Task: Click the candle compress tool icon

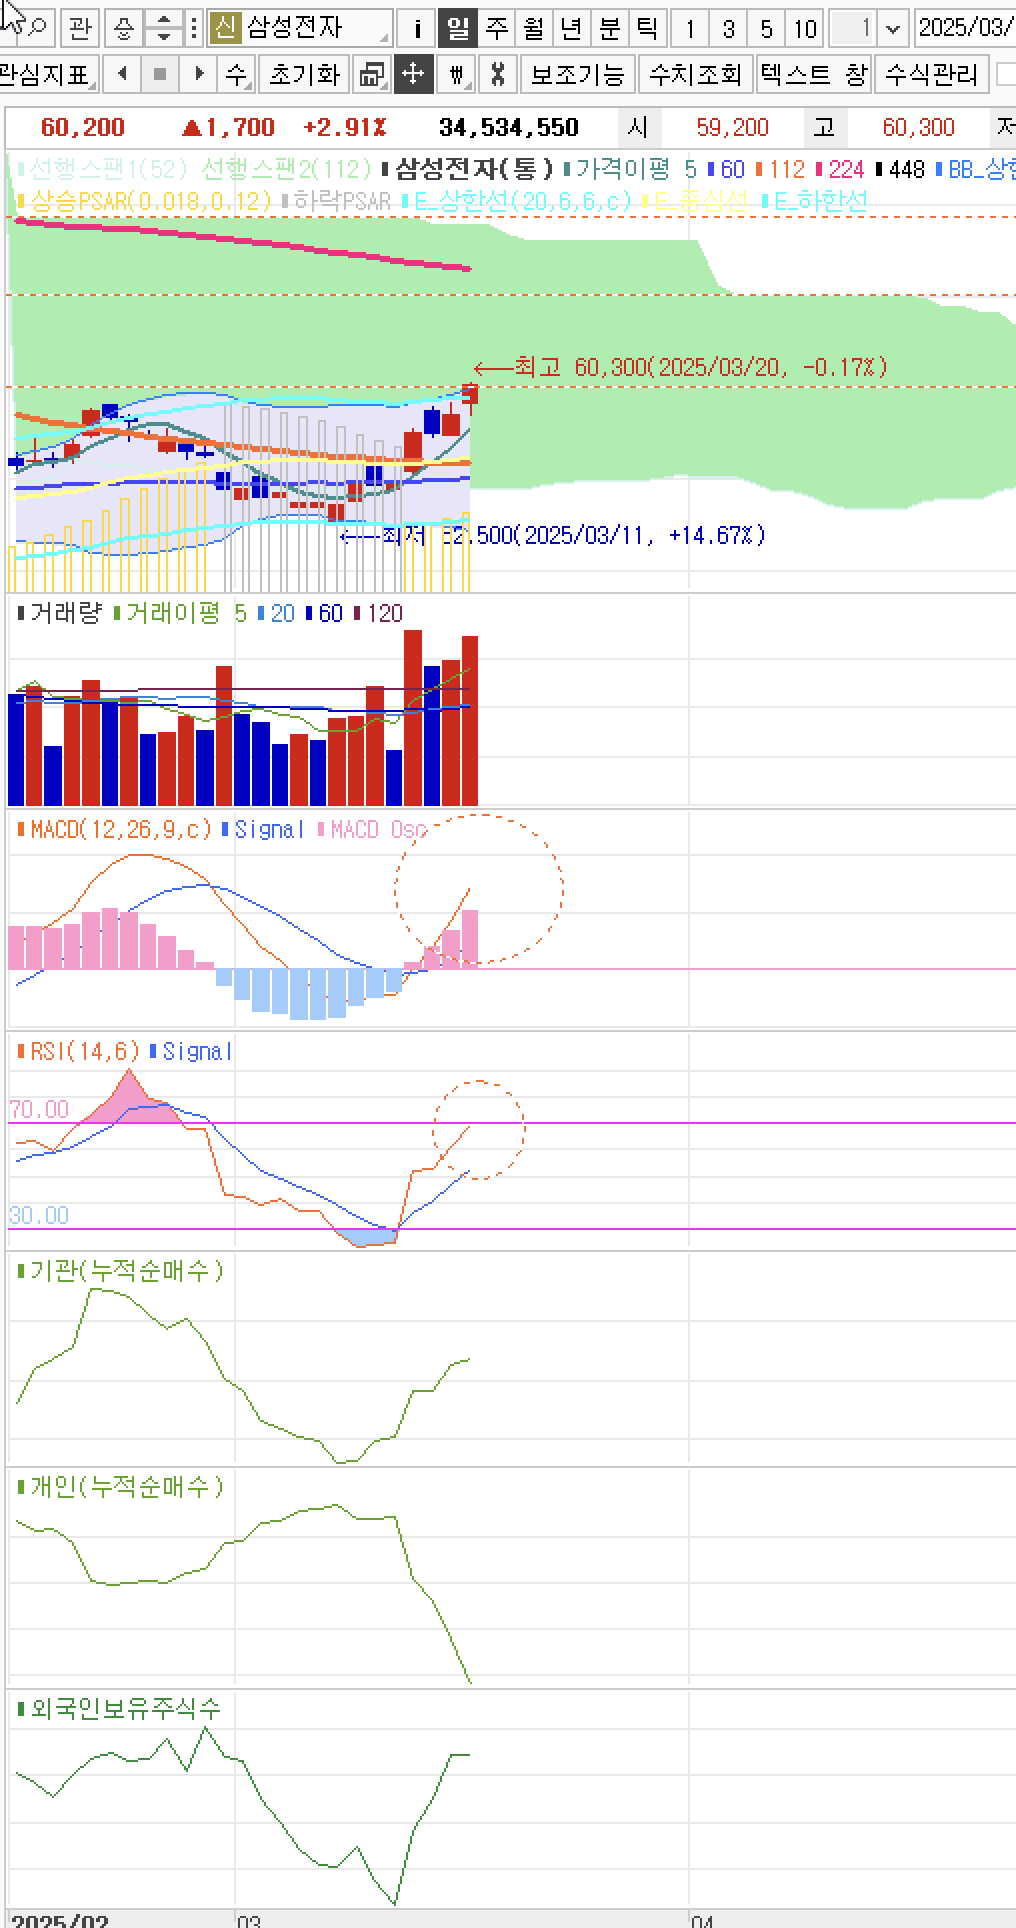Action: (x=457, y=74)
